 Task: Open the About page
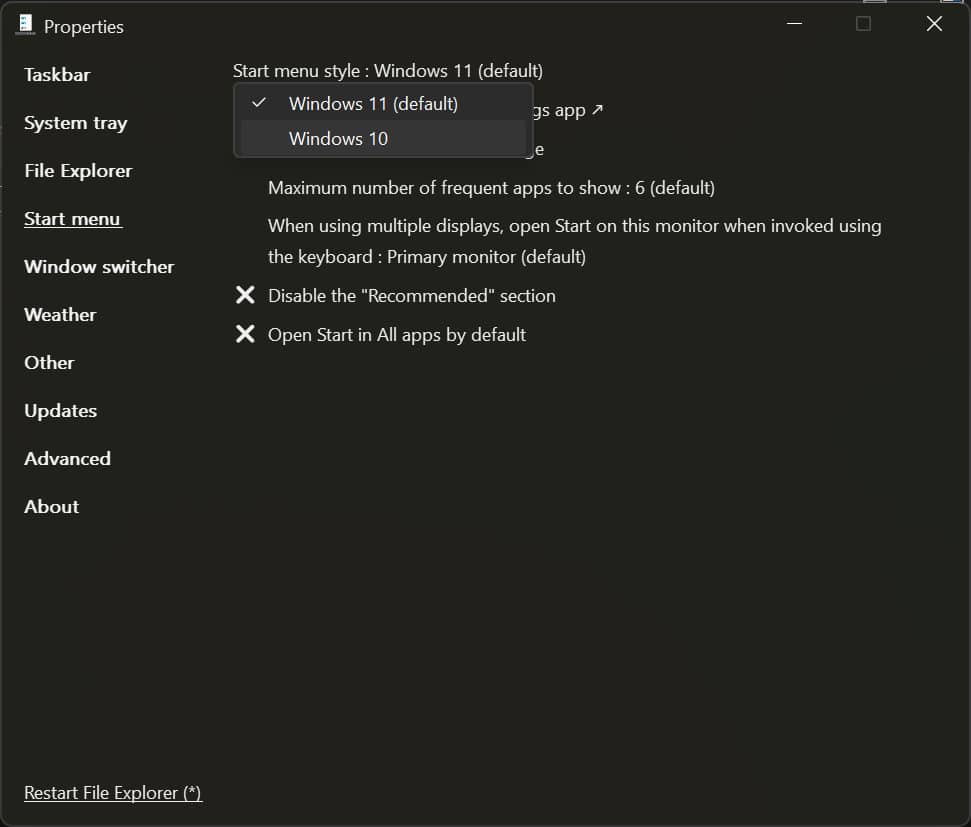tap(51, 506)
